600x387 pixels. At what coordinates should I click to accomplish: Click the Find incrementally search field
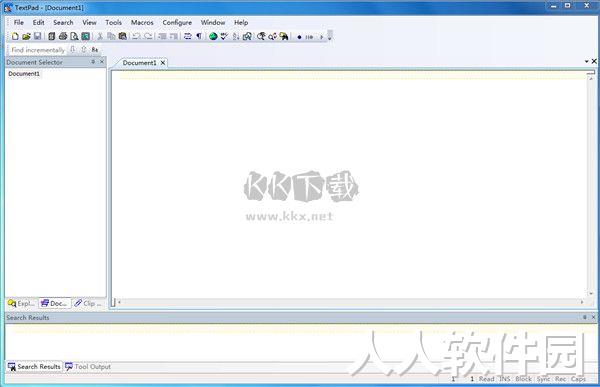pyautogui.click(x=38, y=50)
